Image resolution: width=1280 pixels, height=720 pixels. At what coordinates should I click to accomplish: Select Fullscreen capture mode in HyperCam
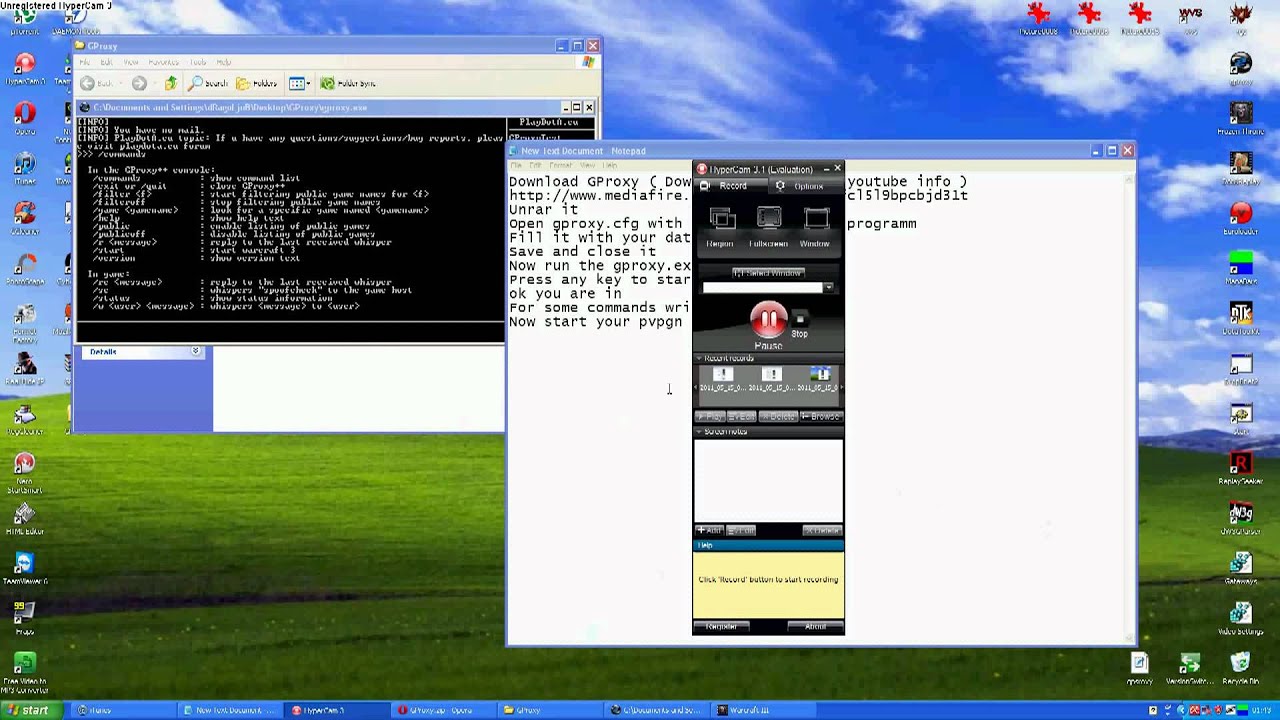[768, 227]
